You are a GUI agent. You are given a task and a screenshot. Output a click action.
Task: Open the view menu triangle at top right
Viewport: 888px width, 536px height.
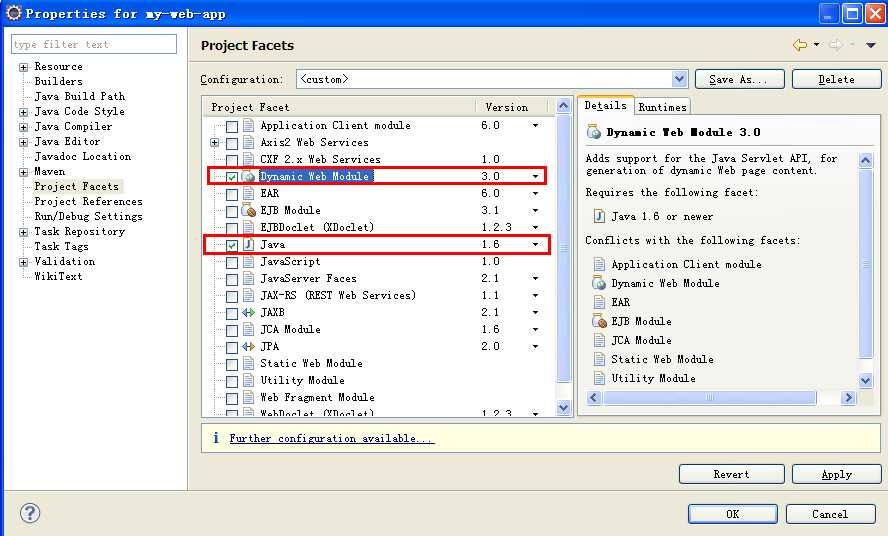870,45
